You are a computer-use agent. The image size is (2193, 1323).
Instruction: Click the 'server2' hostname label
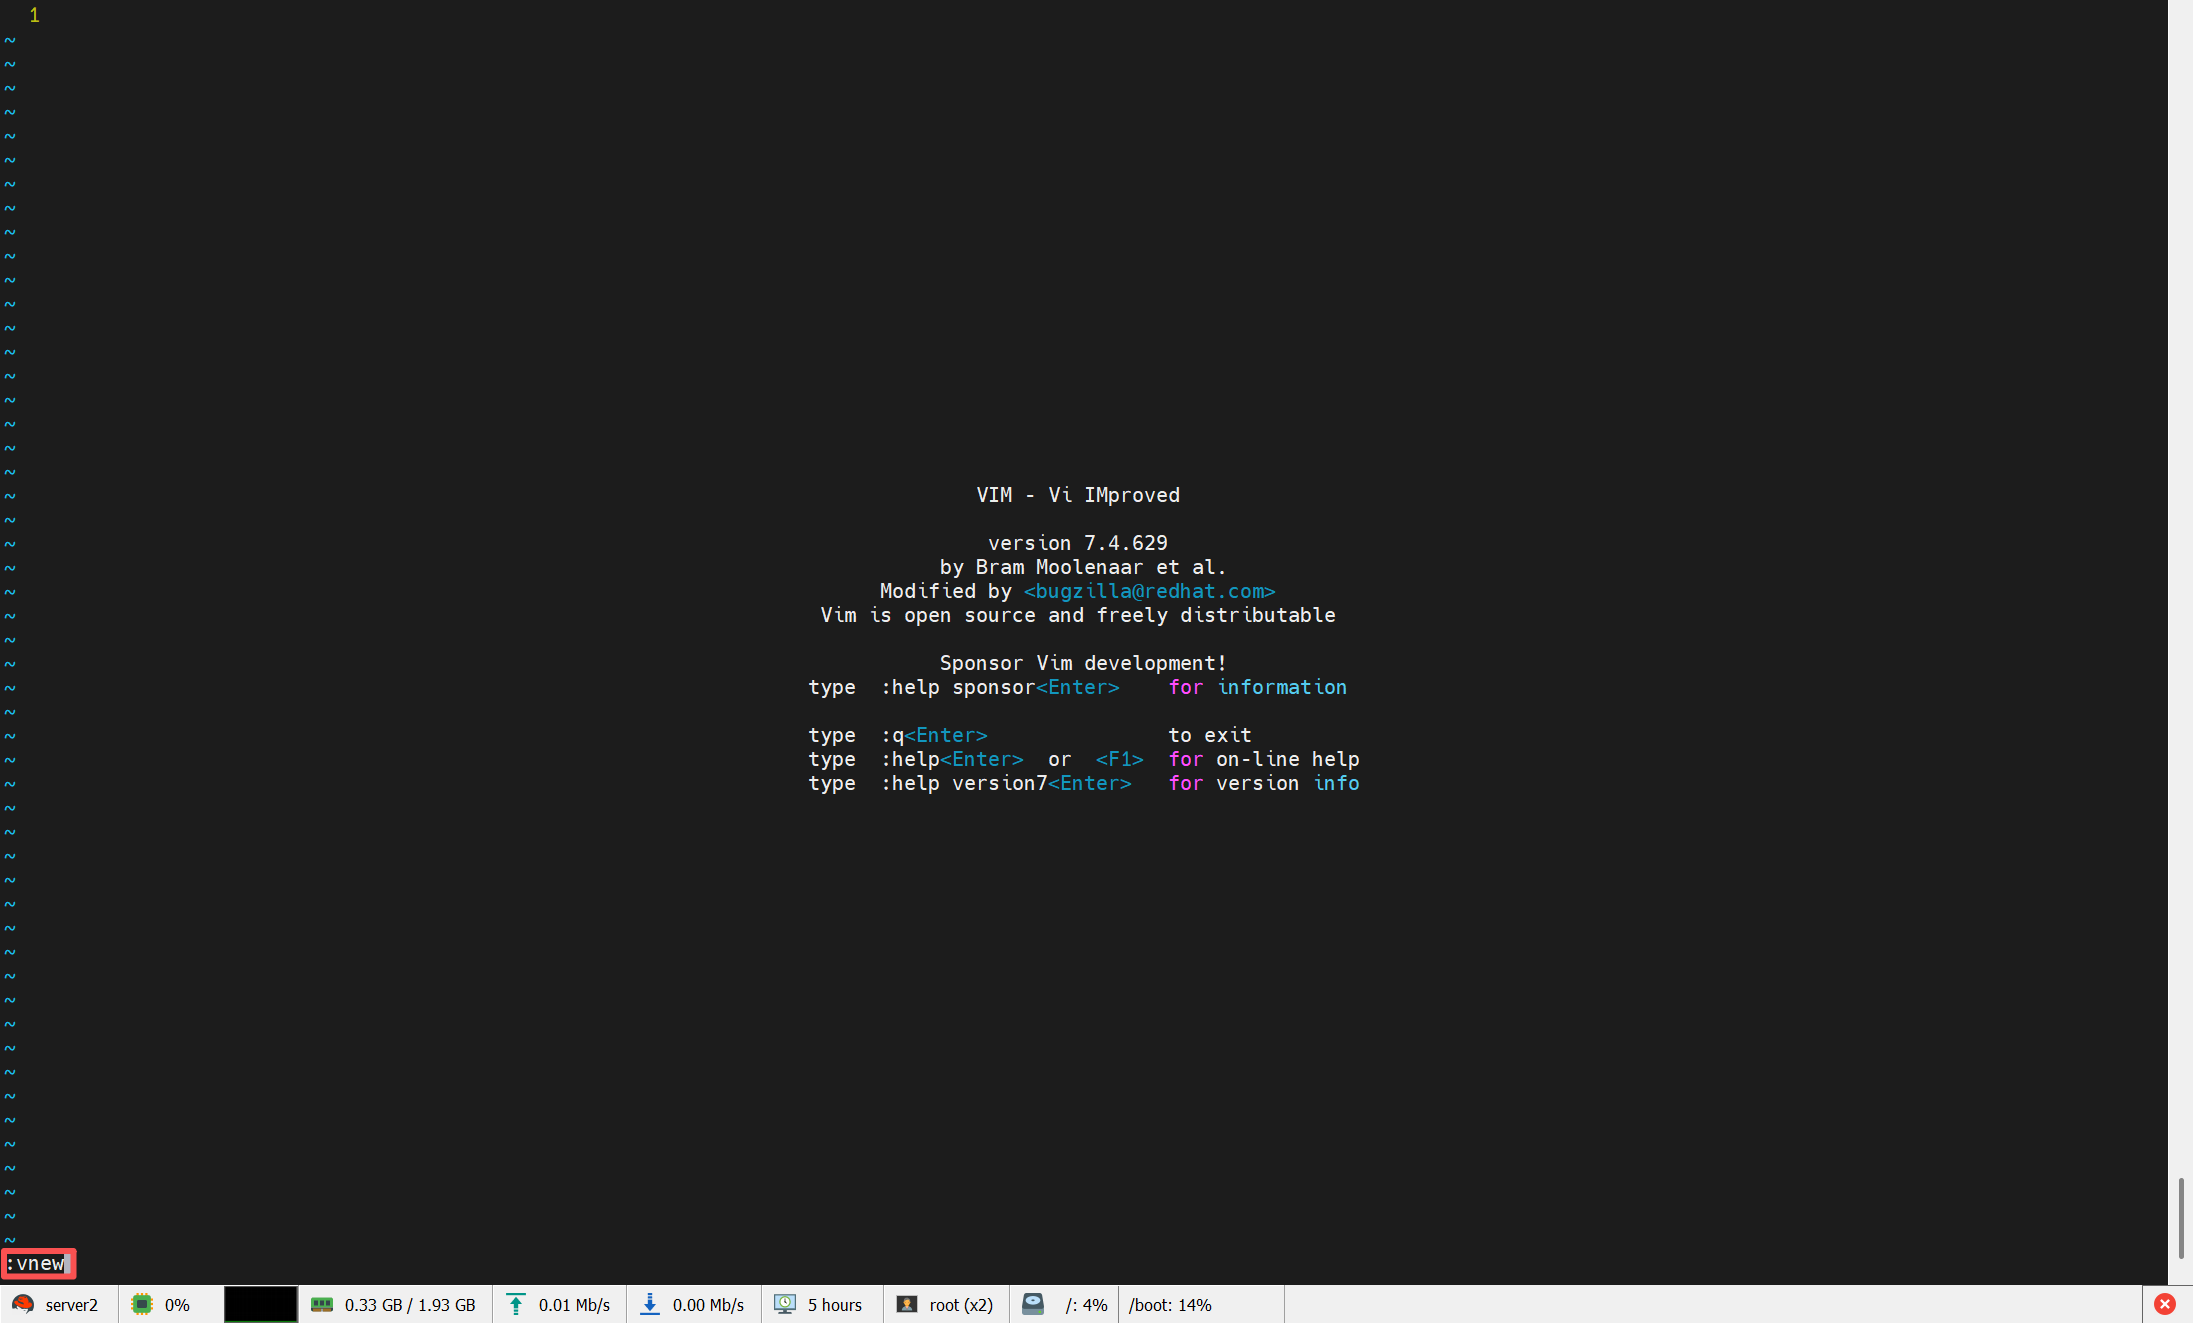tap(72, 1305)
